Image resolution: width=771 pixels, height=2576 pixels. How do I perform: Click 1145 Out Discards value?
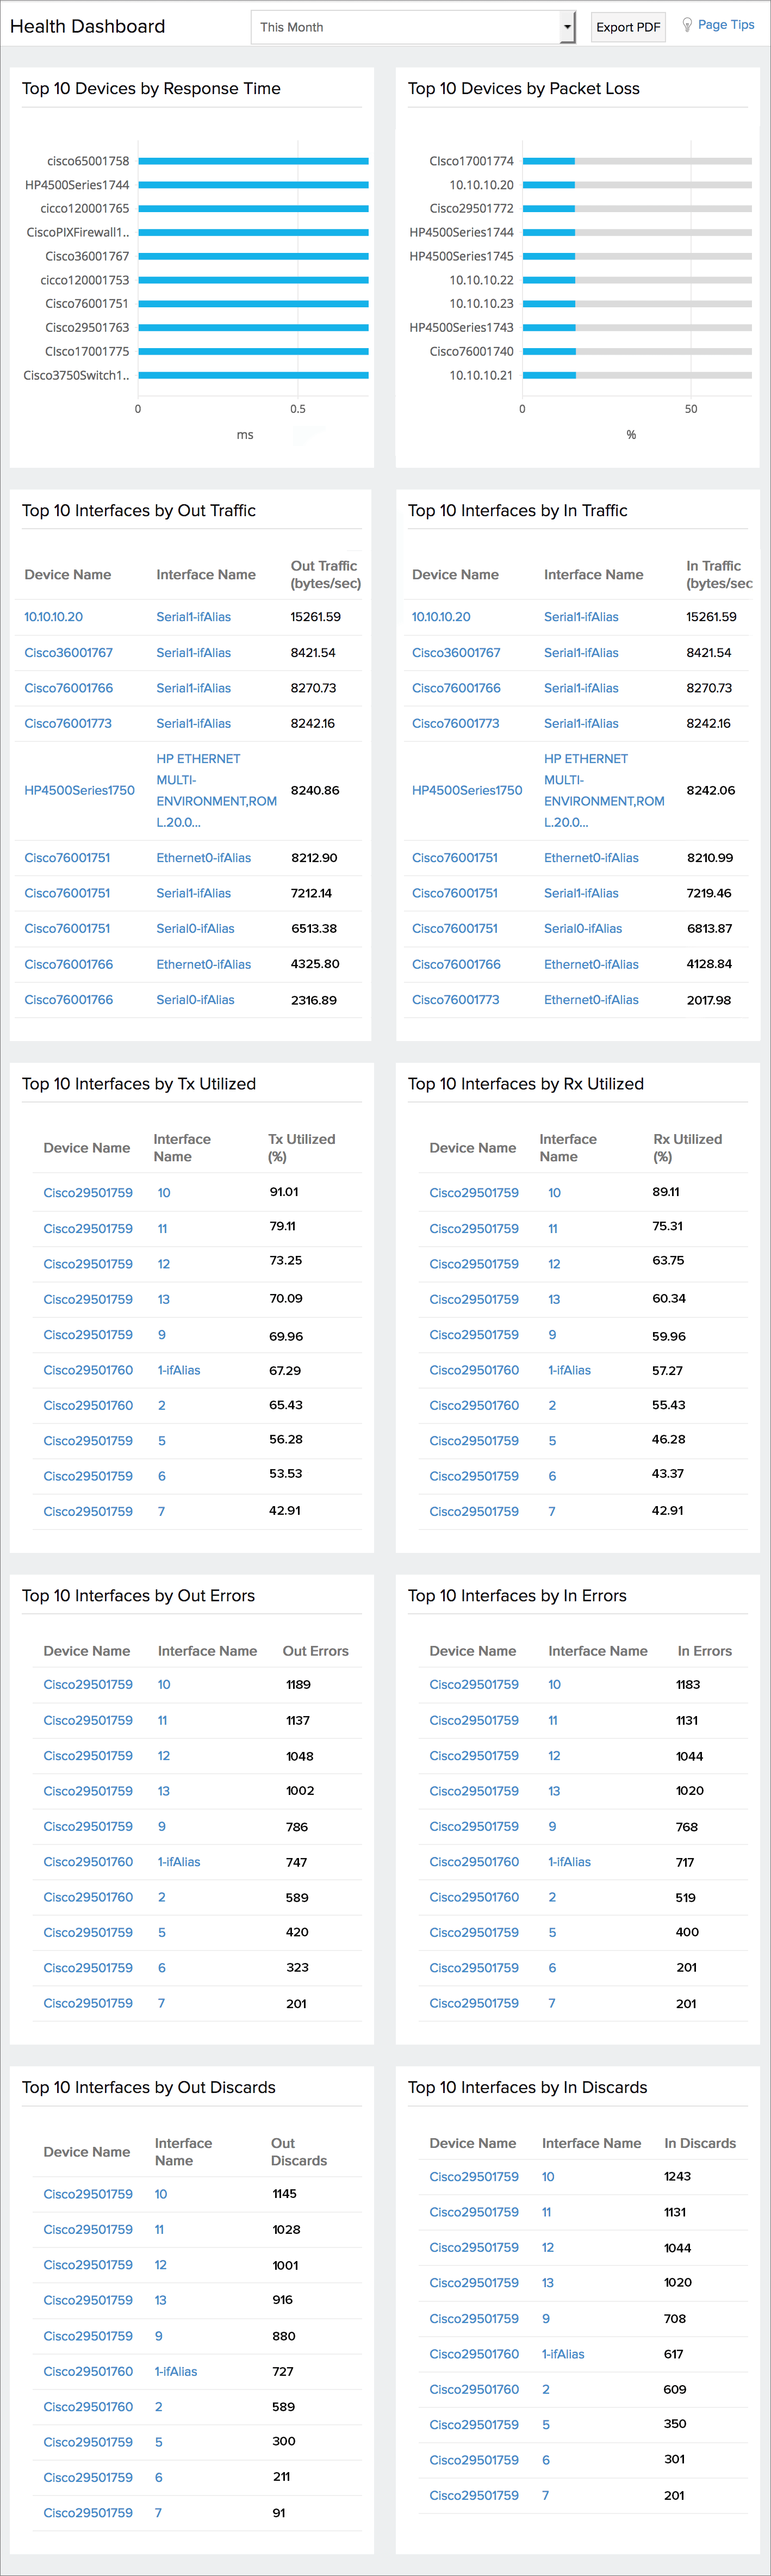[284, 2194]
